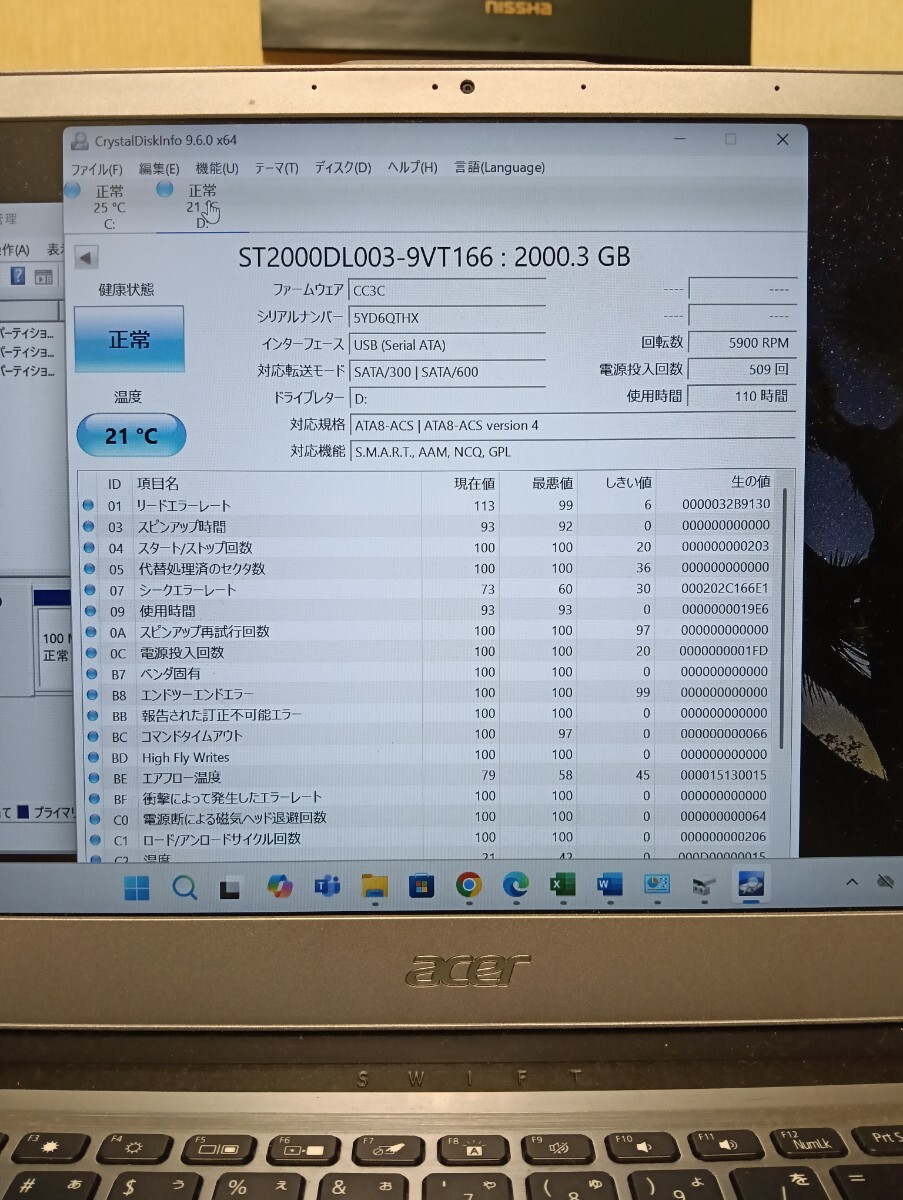This screenshot has height=1200, width=903.
Task: Open Excel from the taskbar
Action: pos(562,885)
